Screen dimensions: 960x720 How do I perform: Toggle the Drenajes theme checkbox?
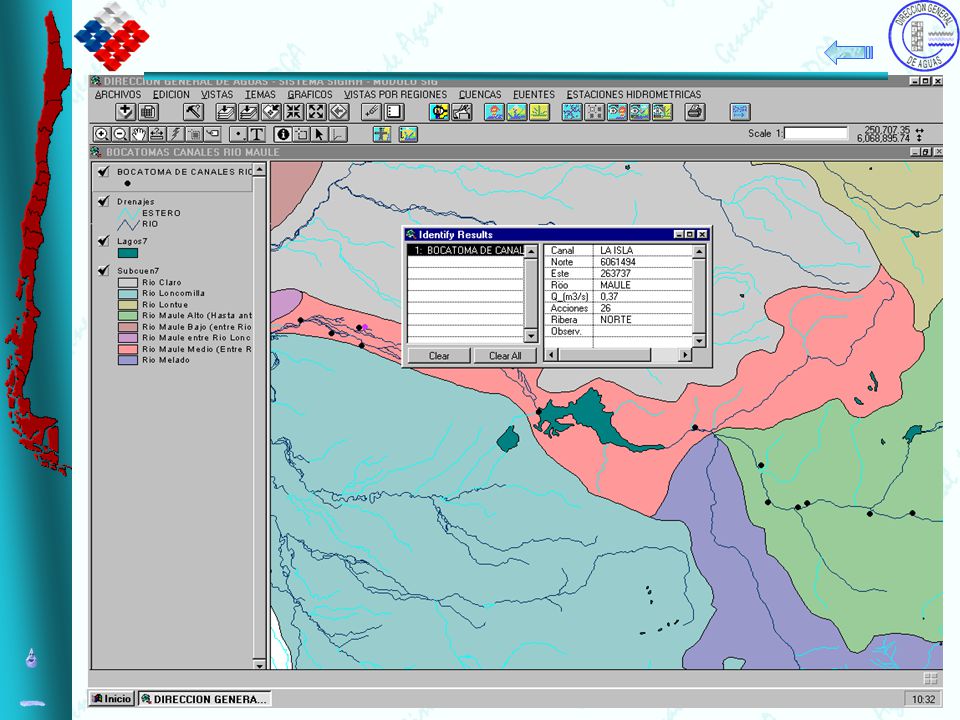coord(103,201)
